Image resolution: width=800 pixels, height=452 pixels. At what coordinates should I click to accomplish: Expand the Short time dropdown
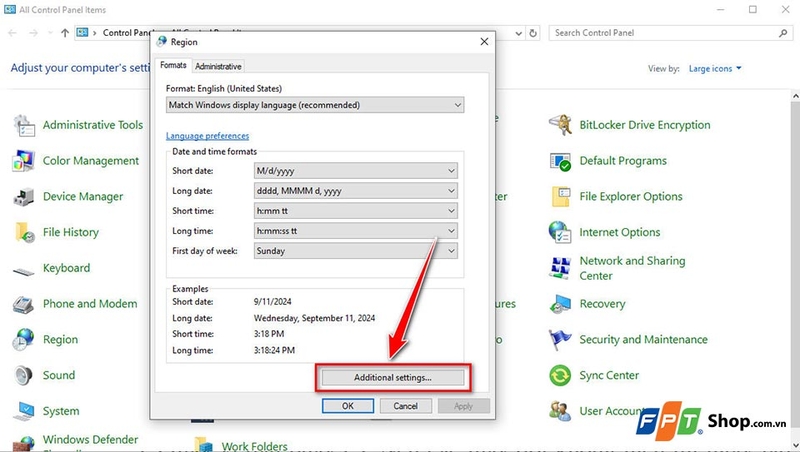(356, 211)
